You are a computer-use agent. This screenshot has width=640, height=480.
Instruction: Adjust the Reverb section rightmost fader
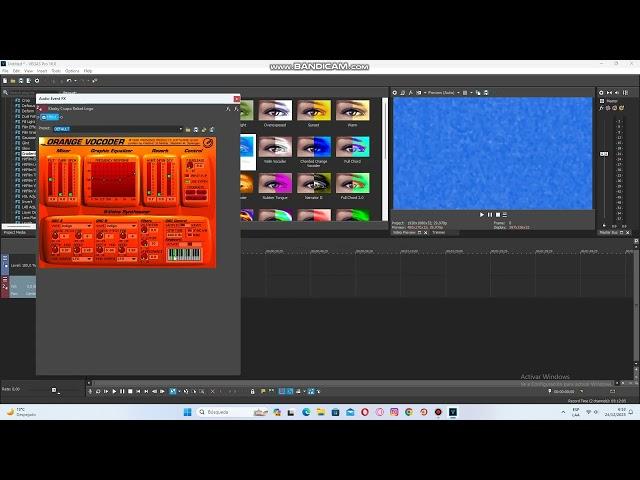[x=169, y=178]
